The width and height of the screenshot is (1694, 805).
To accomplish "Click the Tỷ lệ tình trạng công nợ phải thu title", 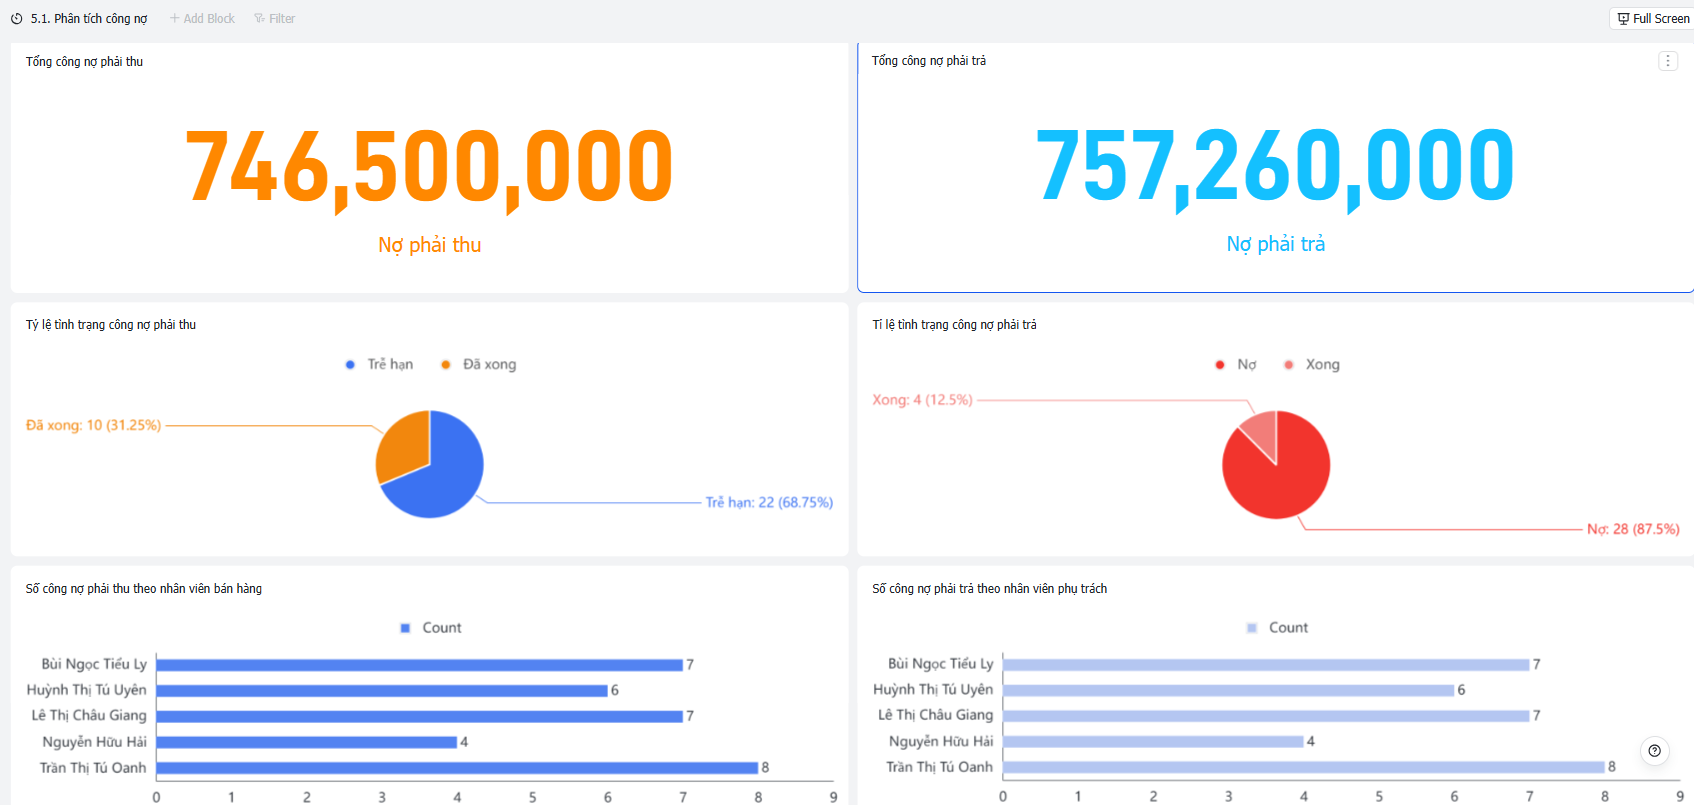I will 111,325.
